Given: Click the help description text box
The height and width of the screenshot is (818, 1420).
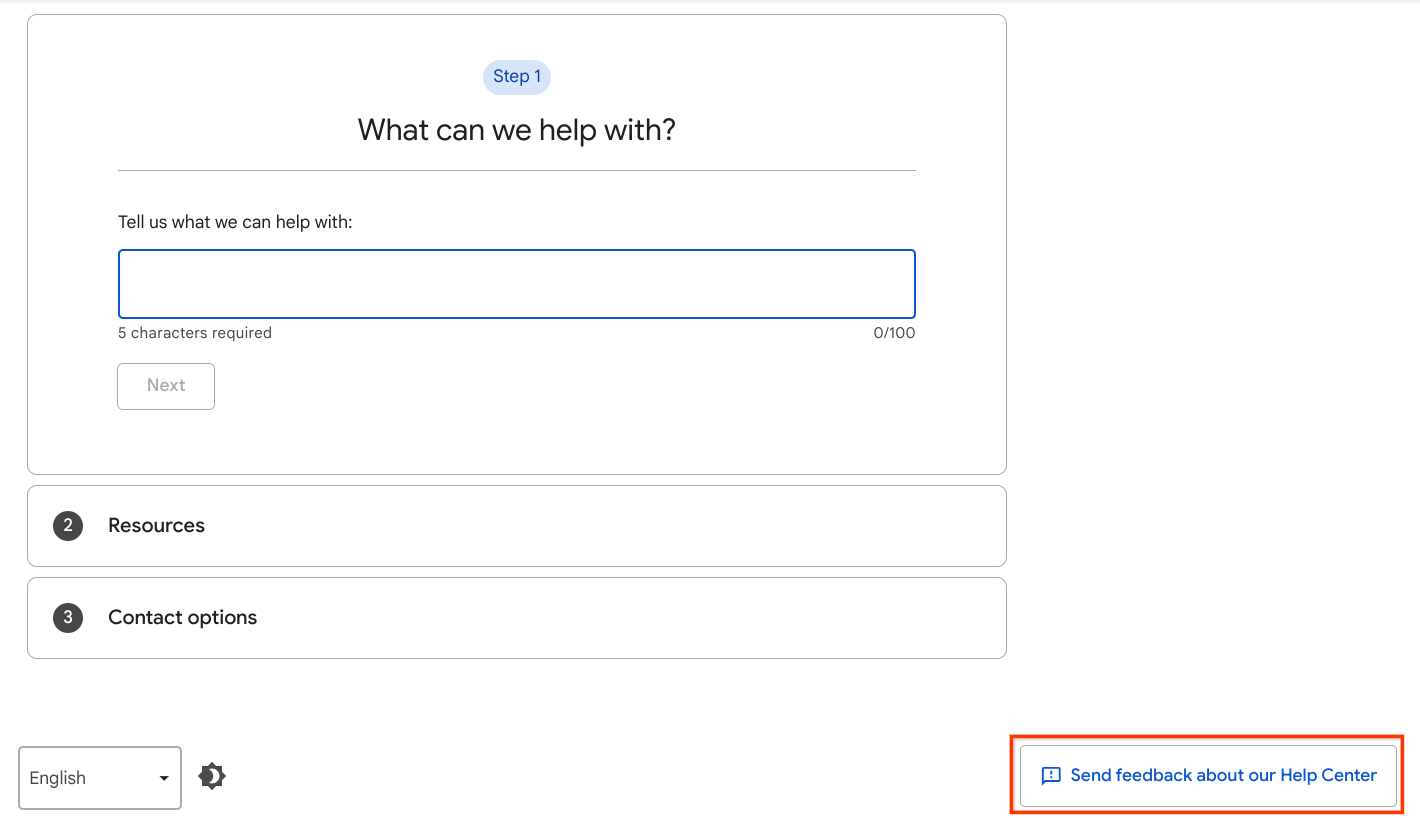Looking at the screenshot, I should click(x=516, y=283).
